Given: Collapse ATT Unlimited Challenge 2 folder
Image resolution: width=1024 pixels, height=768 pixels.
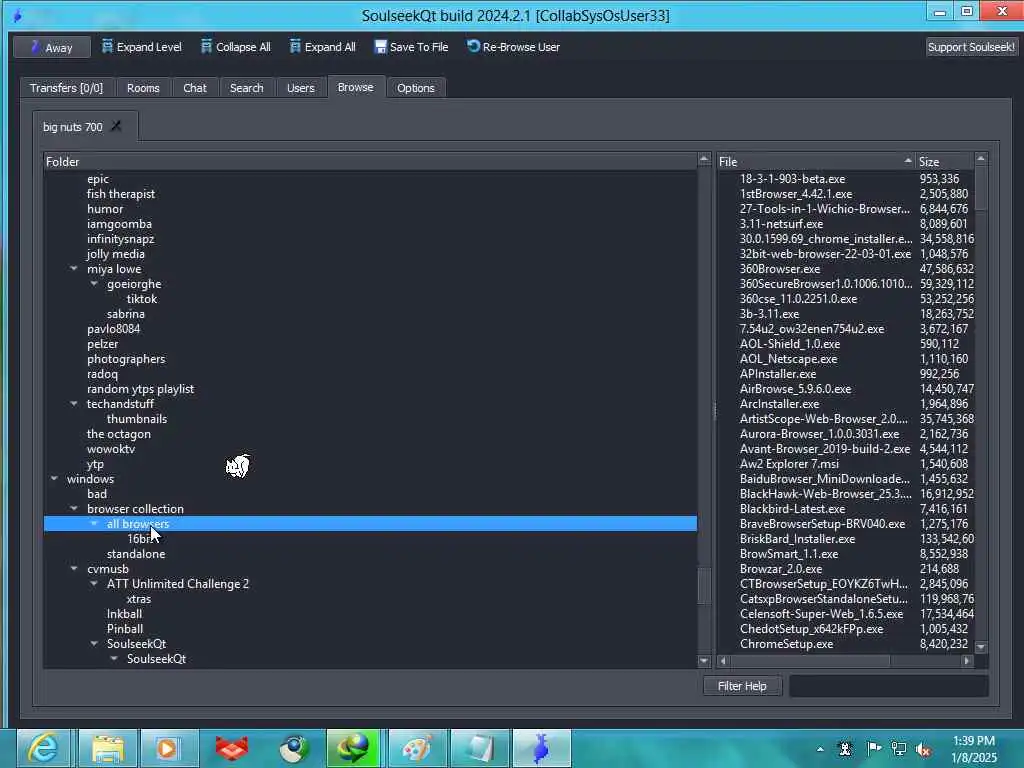Looking at the screenshot, I should (x=94, y=584).
